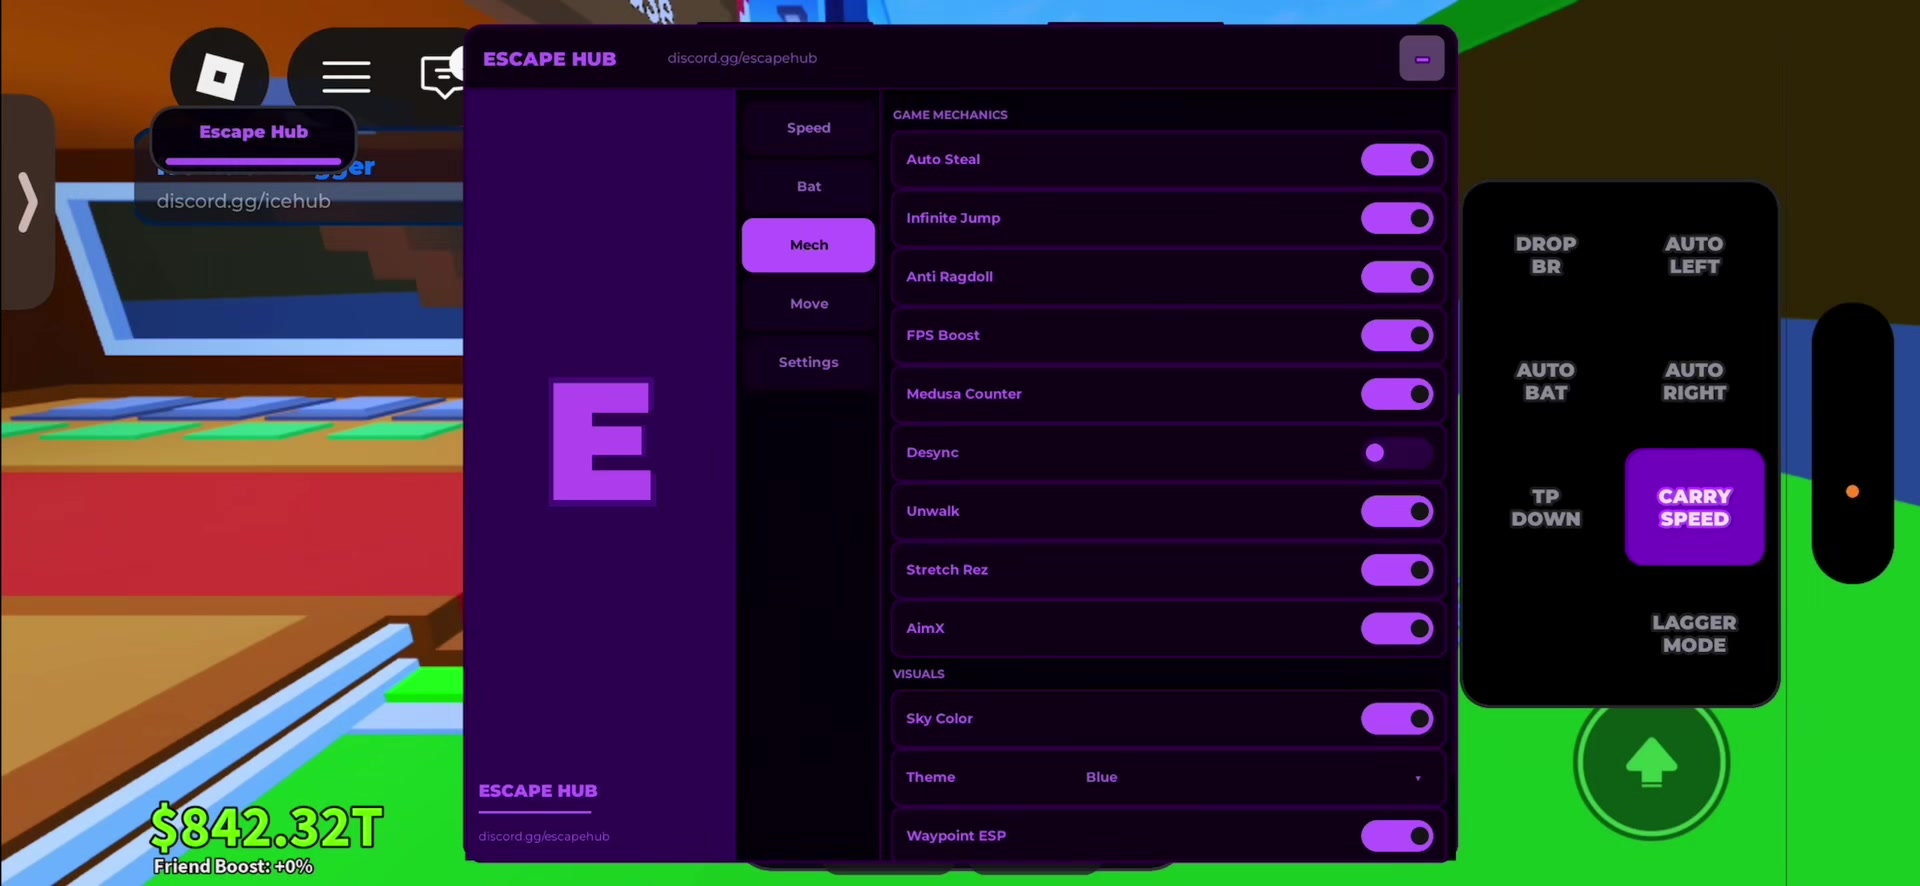The width and height of the screenshot is (1920, 886).
Task: Tap the AUTO BAT button
Action: click(x=1546, y=381)
